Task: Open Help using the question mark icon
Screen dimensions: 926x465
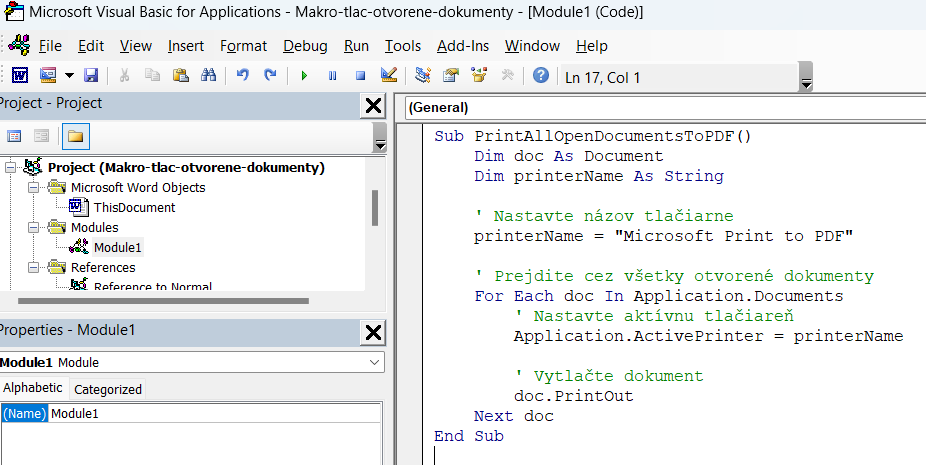Action: click(x=541, y=76)
